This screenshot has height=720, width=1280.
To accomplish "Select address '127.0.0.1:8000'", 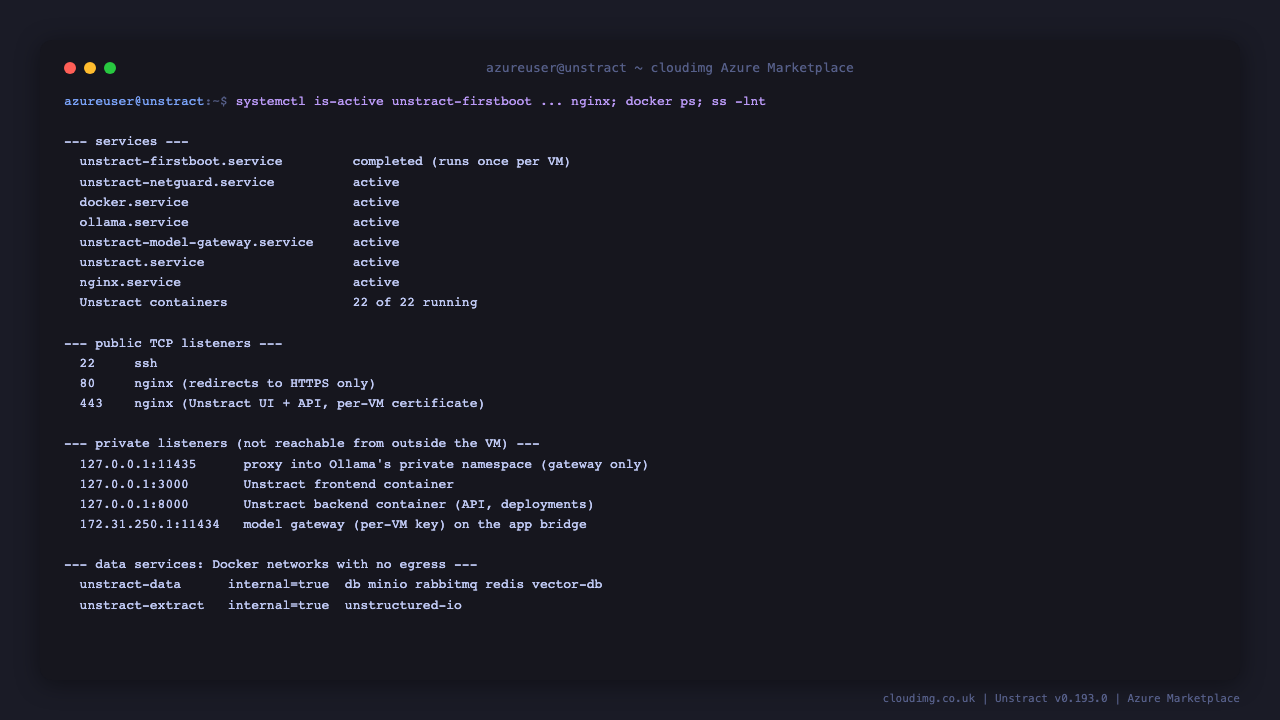I will click(134, 504).
